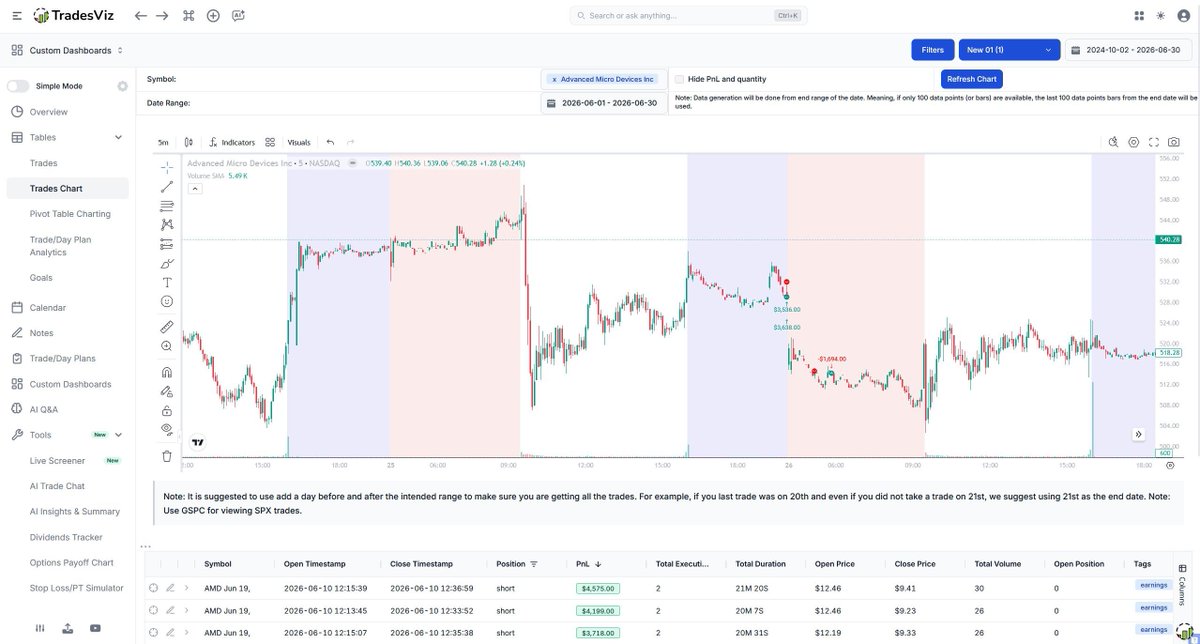Screen dimensions: 1200x644
Task: Open the user profile avatar
Action: pyautogui.click(x=1184, y=16)
